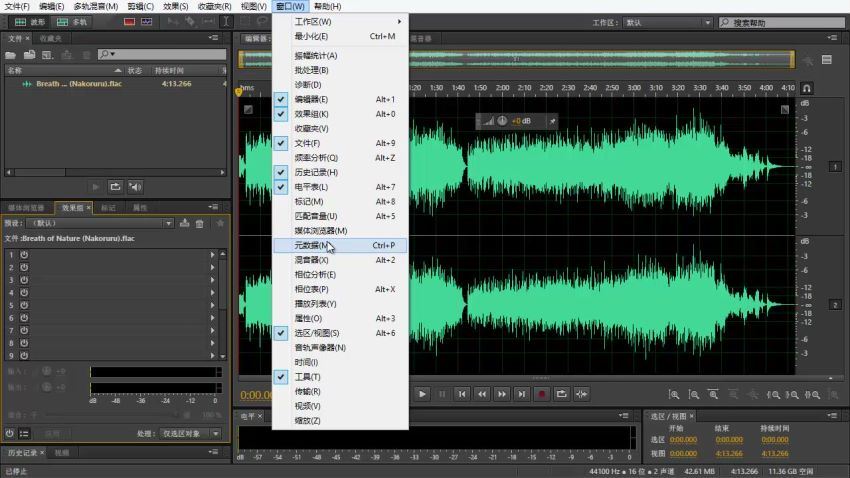The width and height of the screenshot is (850, 478).
Task: Click the headphones icon above waveform
Action: point(807,88)
